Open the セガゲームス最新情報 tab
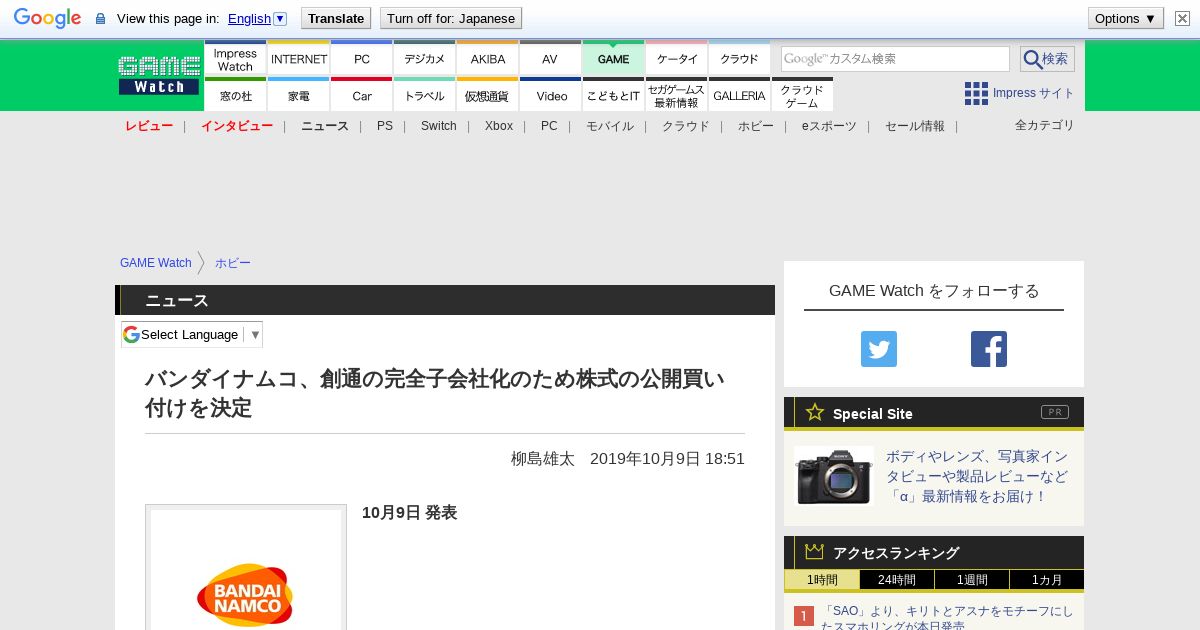The height and width of the screenshot is (630, 1200). click(677, 95)
